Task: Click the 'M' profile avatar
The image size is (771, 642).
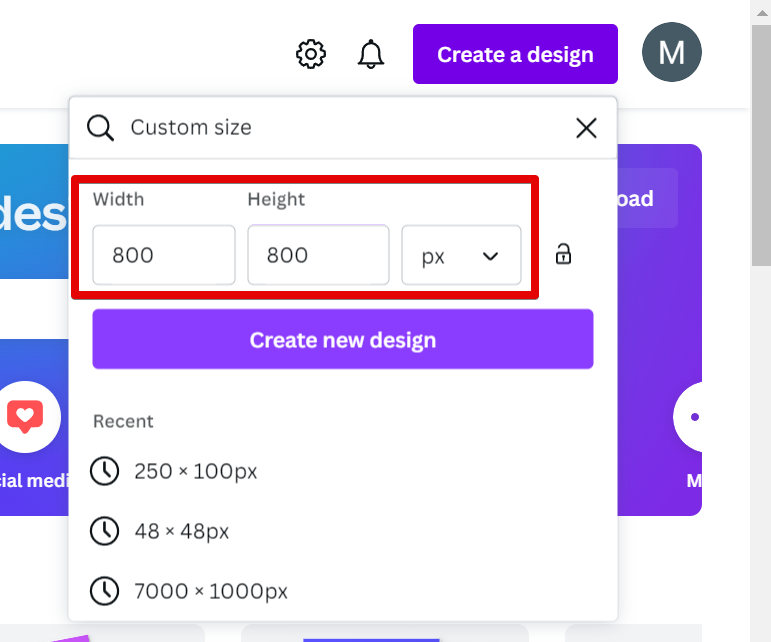Action: coord(671,53)
